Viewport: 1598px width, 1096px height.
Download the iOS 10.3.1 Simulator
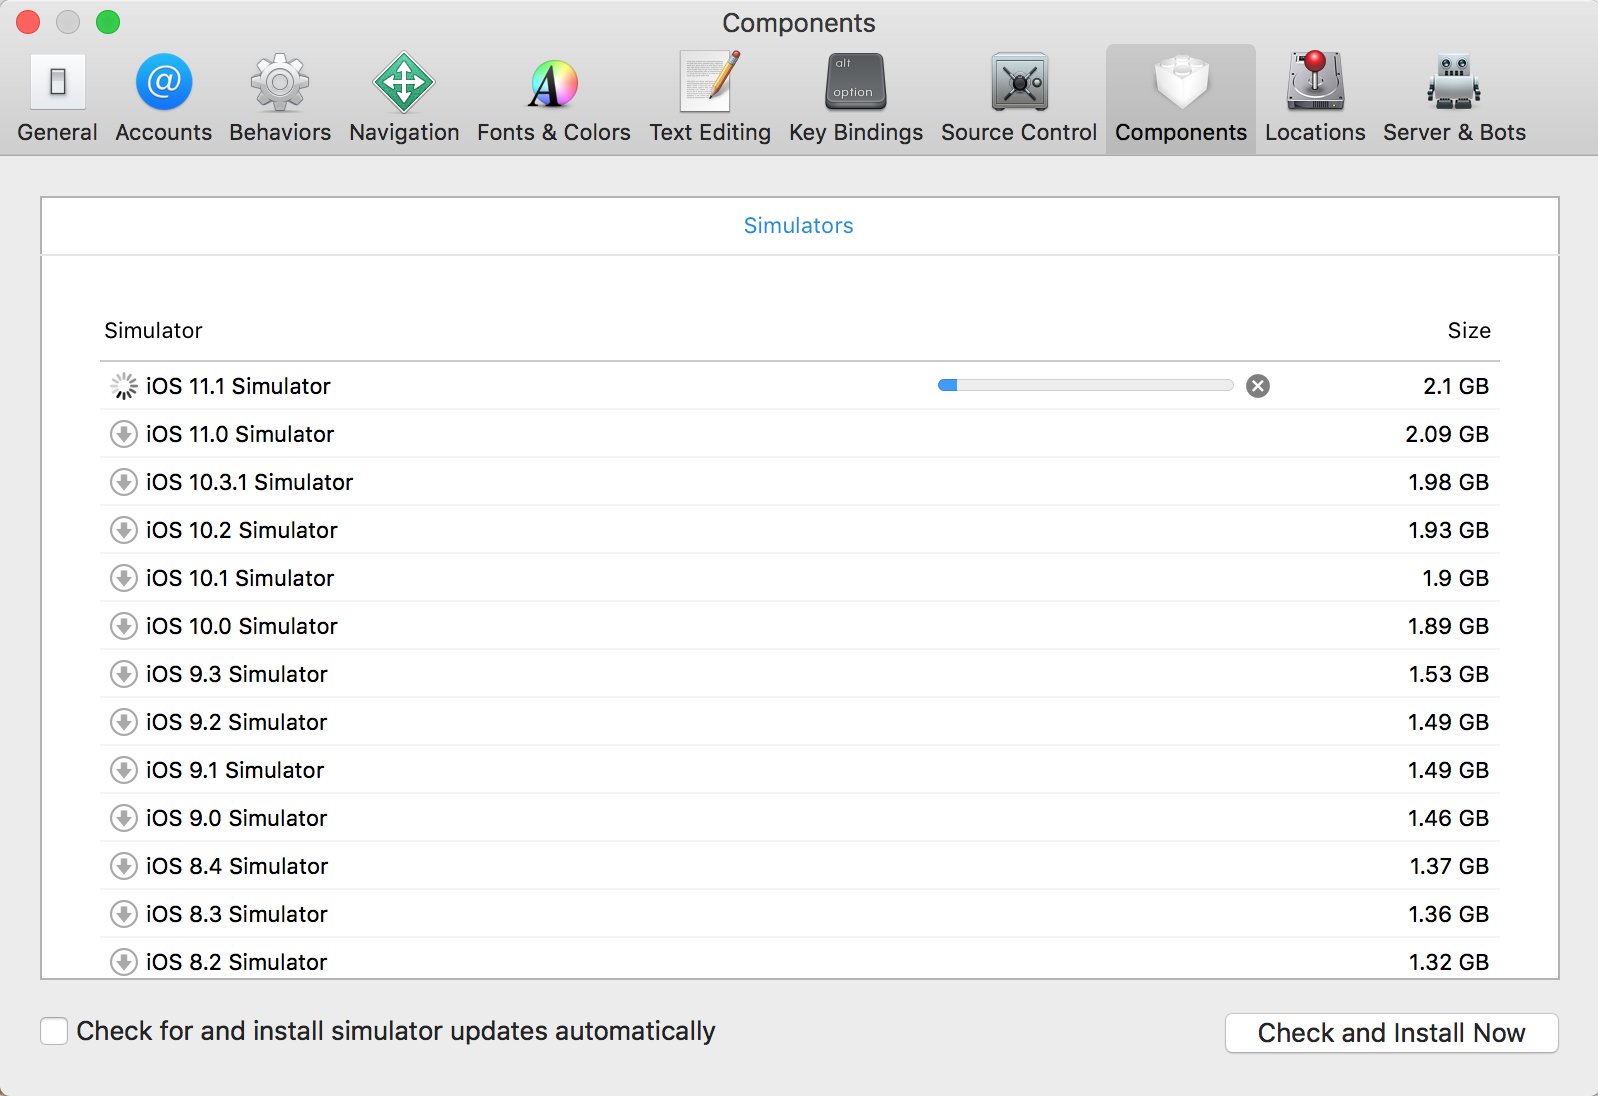[123, 482]
